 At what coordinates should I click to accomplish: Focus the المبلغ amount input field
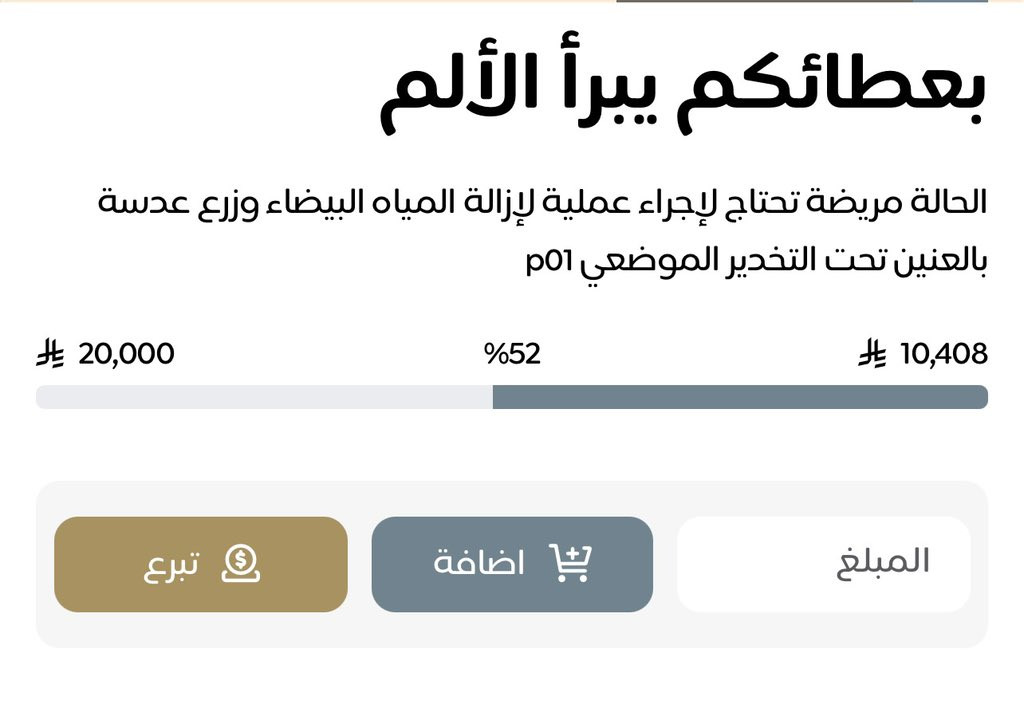coord(823,563)
